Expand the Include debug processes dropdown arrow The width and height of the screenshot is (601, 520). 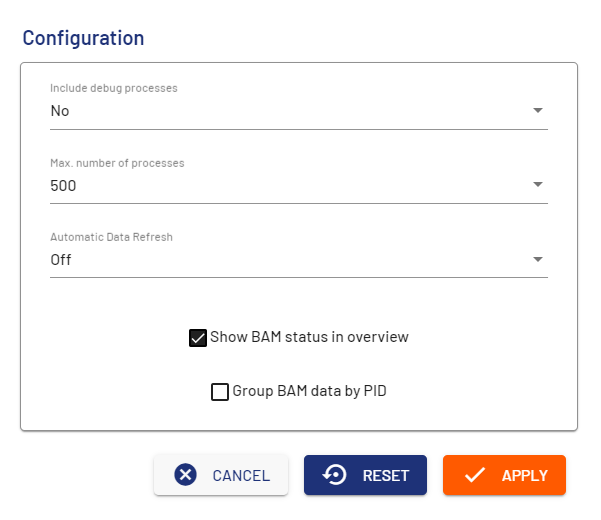click(x=537, y=110)
